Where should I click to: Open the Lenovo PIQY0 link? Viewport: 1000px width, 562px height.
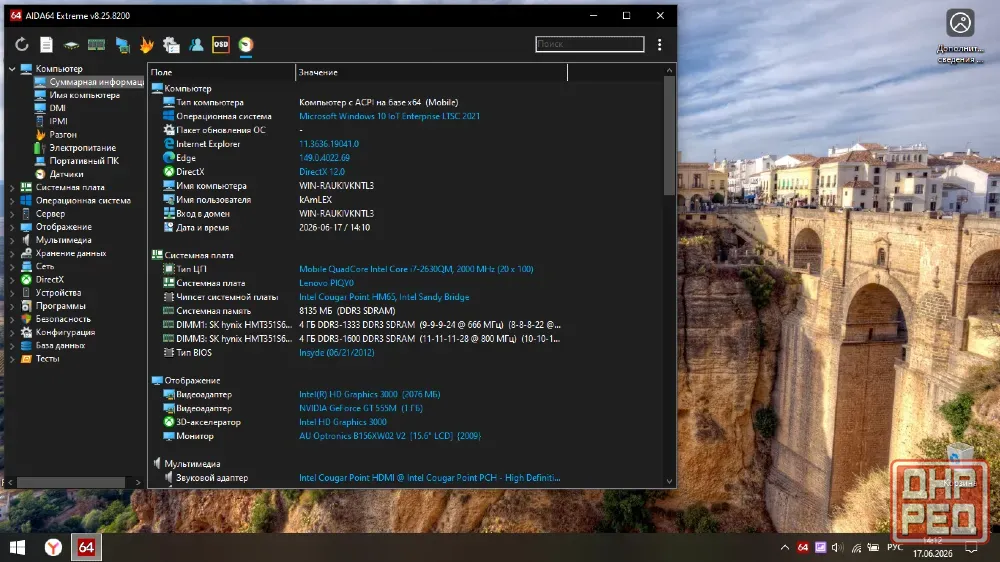[x=326, y=283]
